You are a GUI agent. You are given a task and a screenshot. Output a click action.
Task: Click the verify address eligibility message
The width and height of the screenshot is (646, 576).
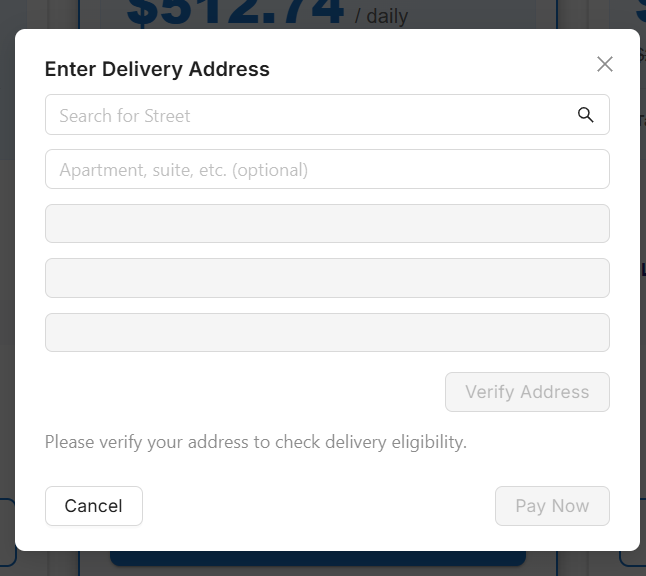[x=255, y=441]
